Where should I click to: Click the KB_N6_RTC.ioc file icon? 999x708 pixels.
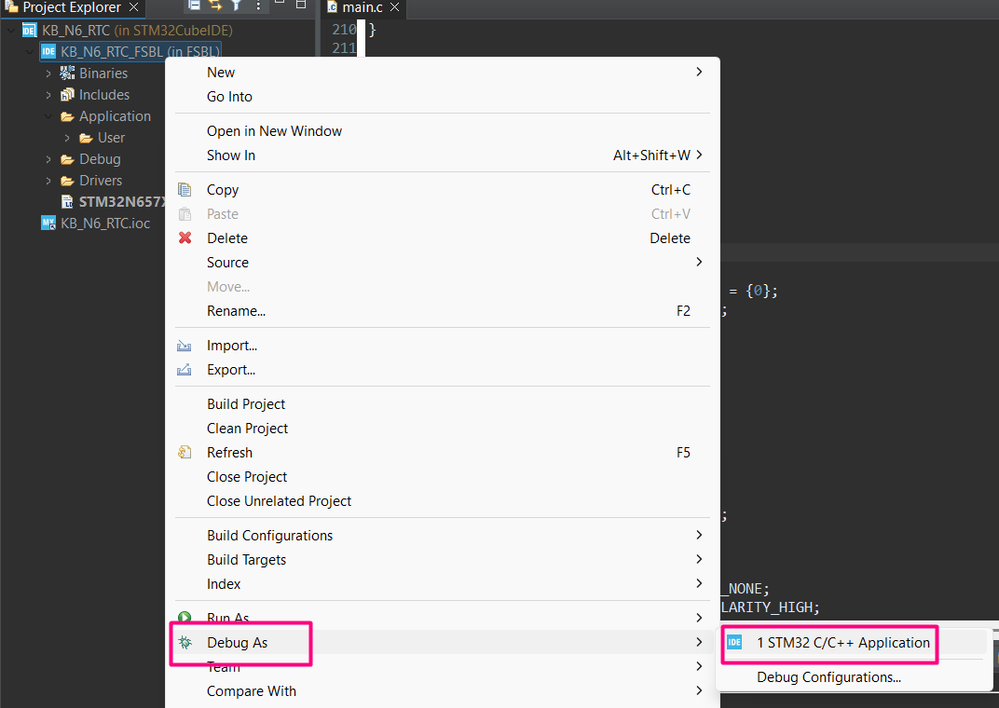click(x=48, y=223)
